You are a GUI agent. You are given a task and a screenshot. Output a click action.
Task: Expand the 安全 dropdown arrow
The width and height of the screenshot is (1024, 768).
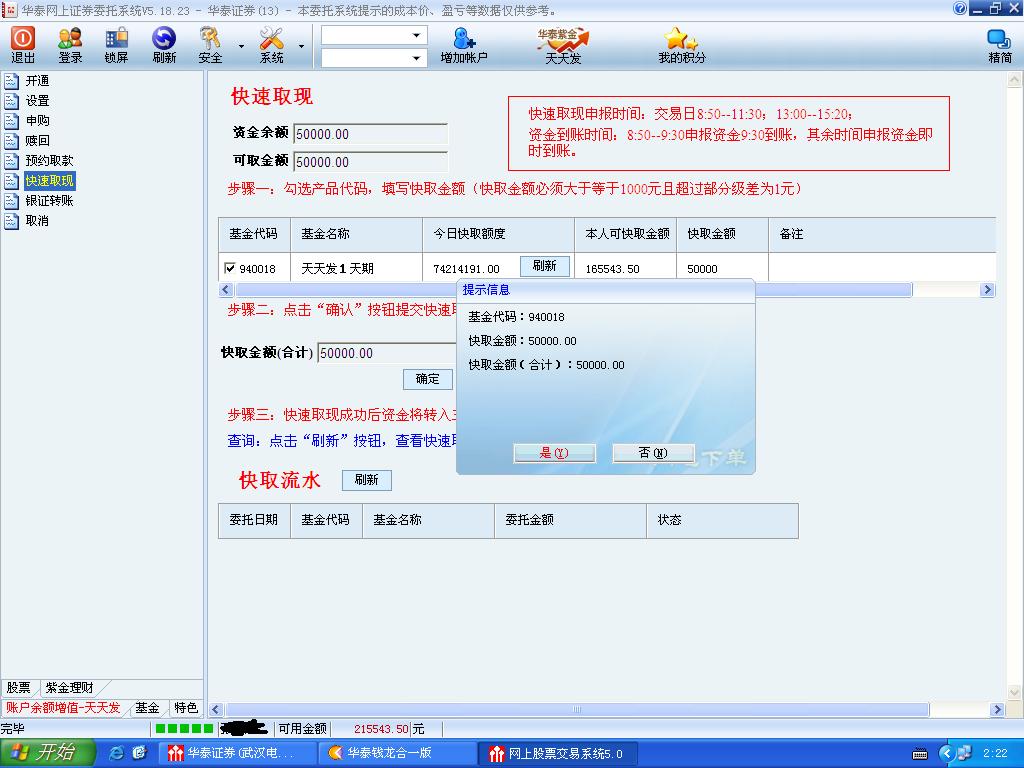pos(241,46)
